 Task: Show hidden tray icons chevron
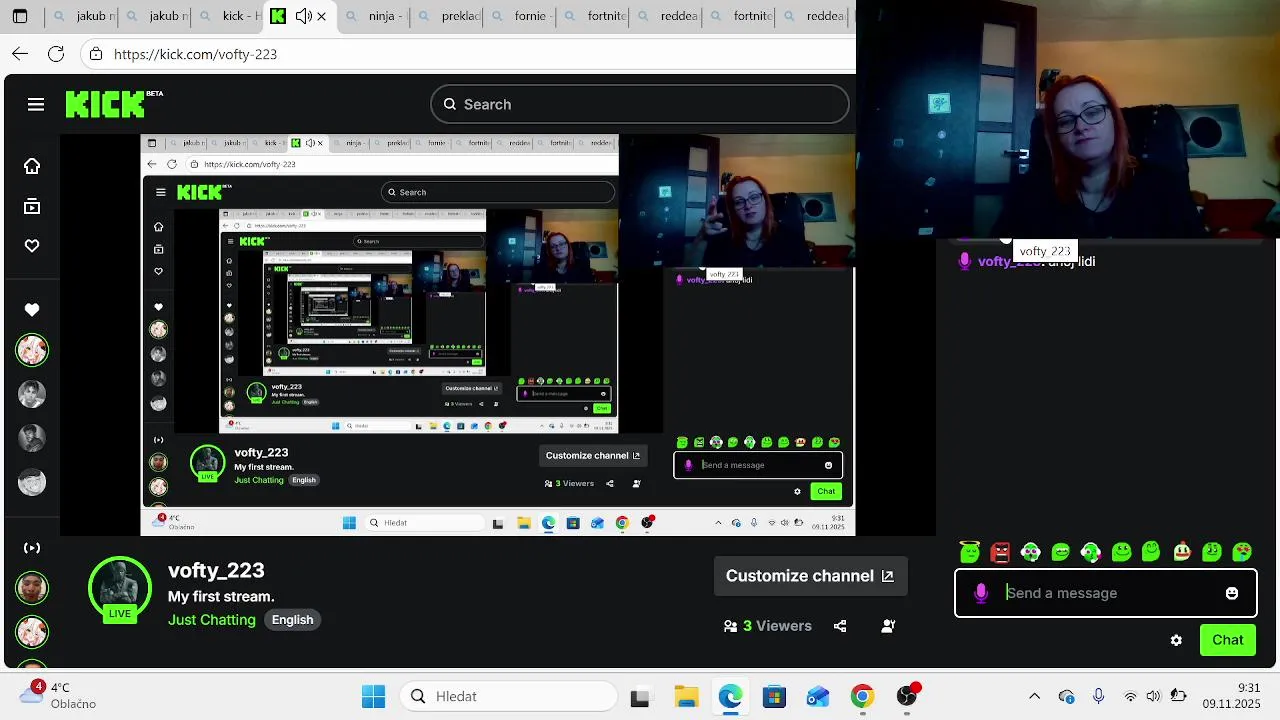(x=1035, y=696)
